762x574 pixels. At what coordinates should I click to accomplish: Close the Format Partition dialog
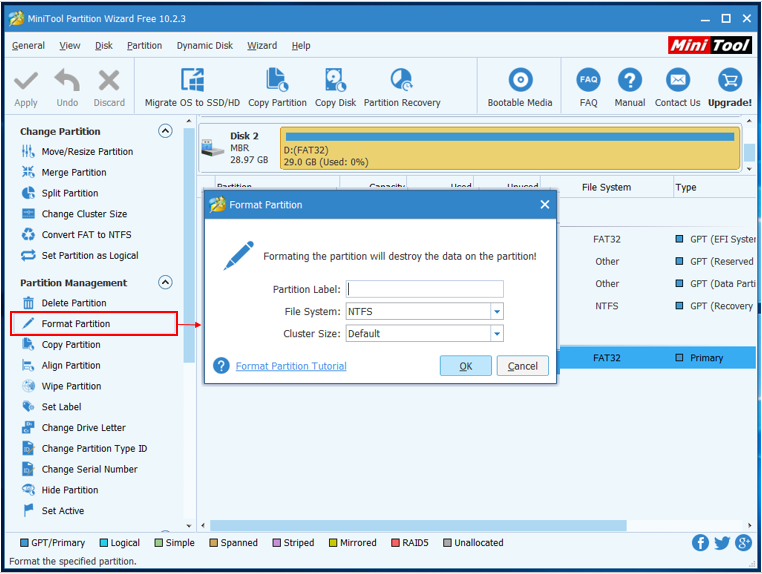tap(545, 205)
